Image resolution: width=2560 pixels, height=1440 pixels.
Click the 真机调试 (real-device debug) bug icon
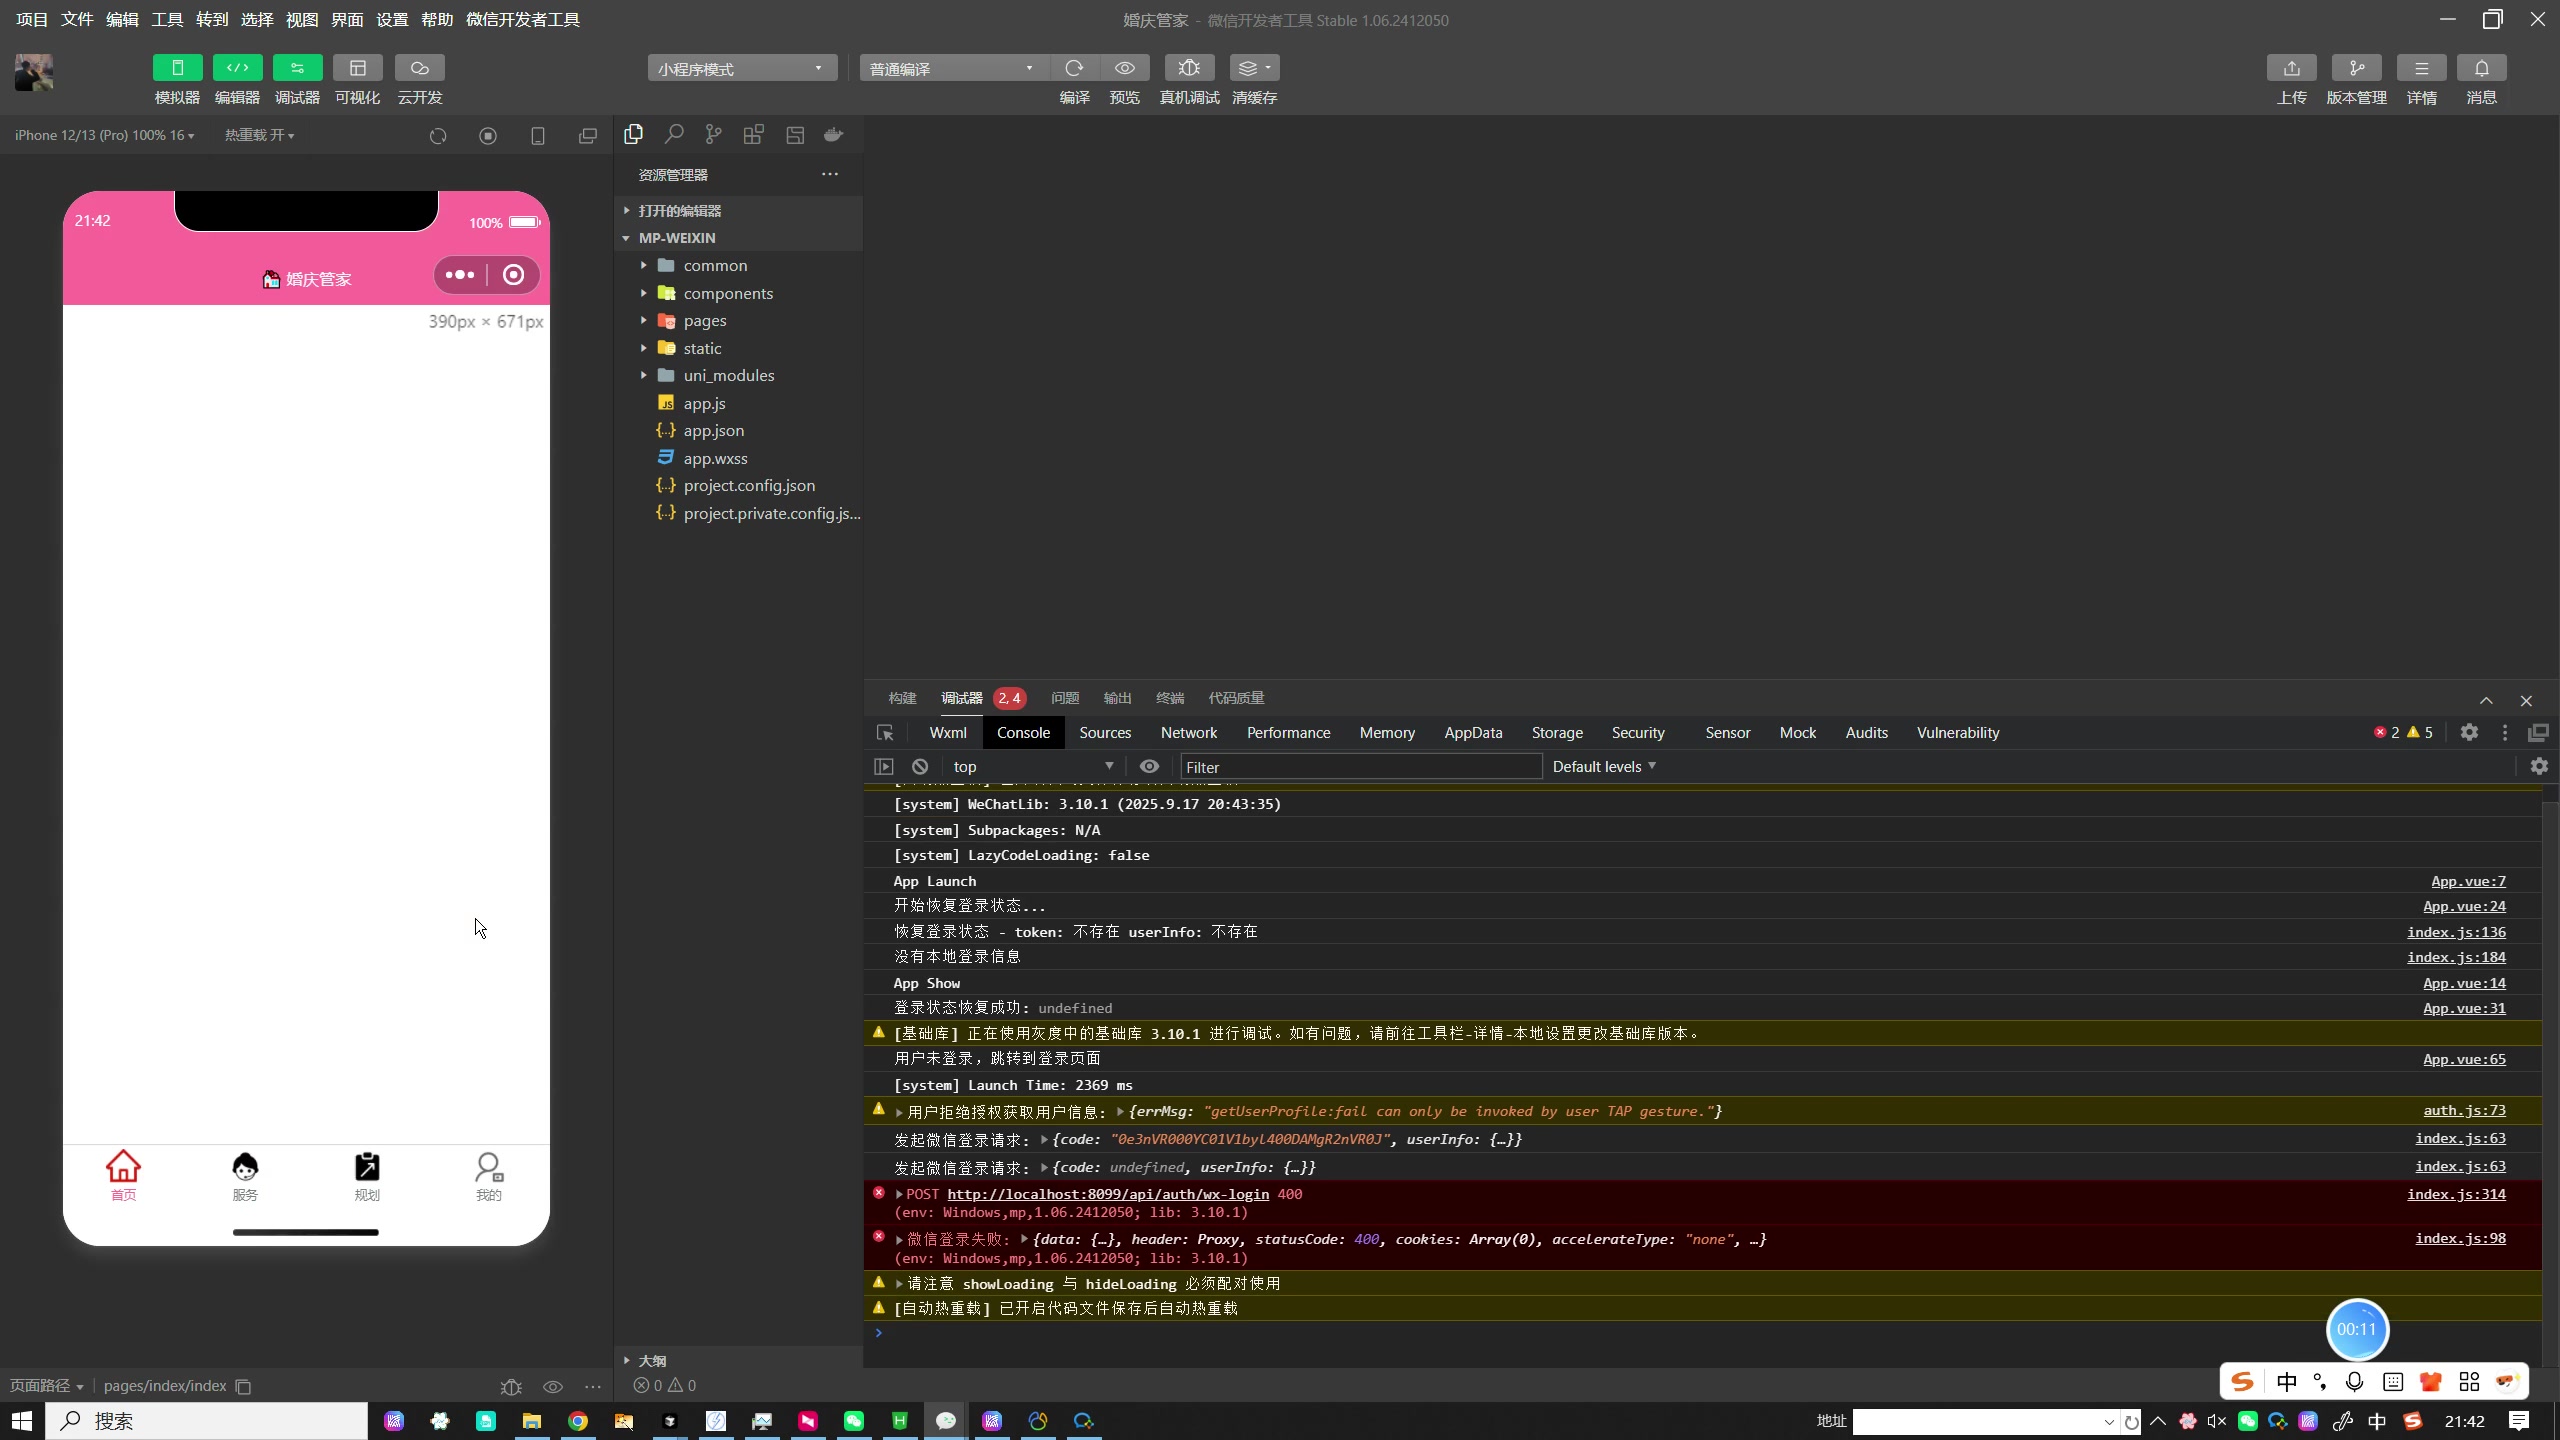[1189, 68]
